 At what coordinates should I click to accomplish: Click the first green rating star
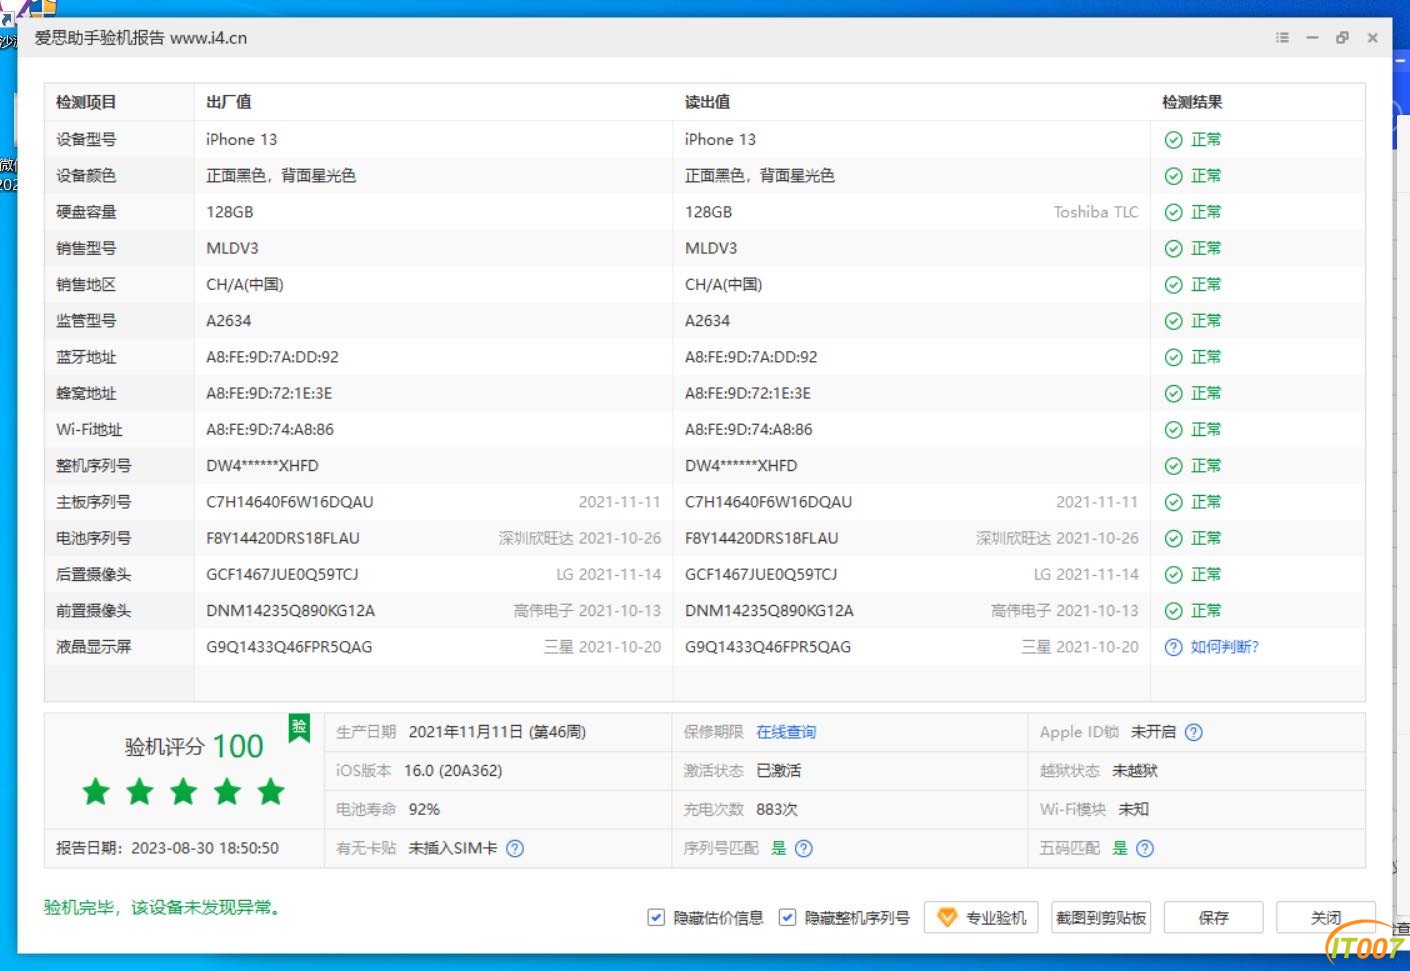(x=96, y=792)
